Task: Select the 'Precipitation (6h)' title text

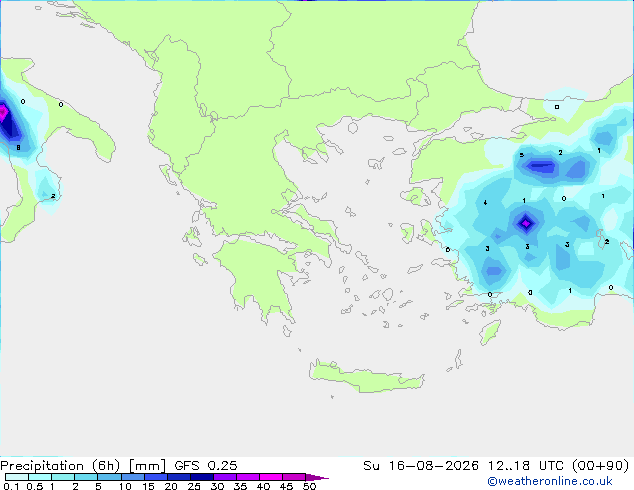Action: (x=60, y=466)
